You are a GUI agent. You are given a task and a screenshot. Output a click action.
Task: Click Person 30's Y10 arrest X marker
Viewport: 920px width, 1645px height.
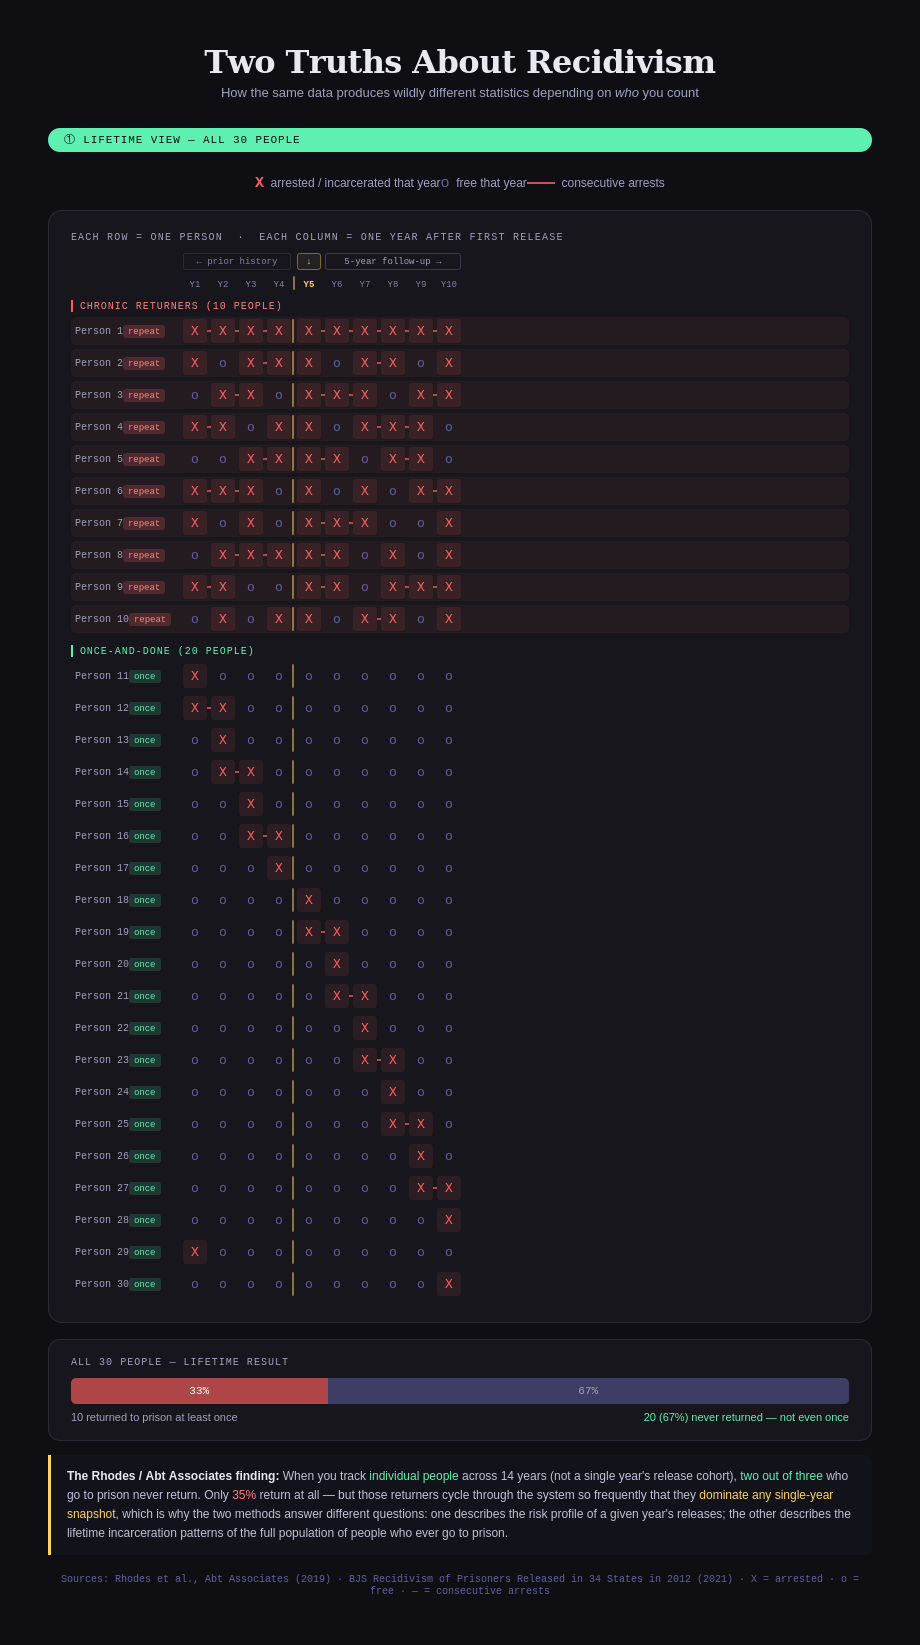click(449, 1284)
